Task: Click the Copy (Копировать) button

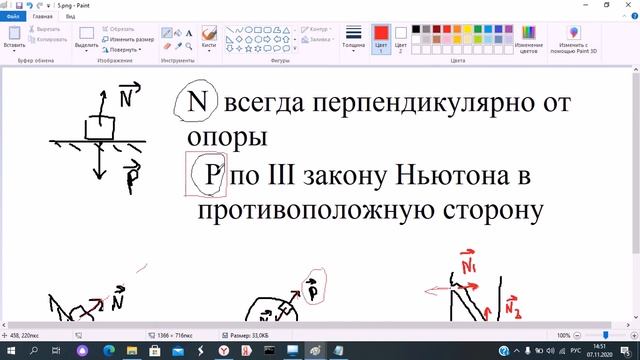Action: 48,40
